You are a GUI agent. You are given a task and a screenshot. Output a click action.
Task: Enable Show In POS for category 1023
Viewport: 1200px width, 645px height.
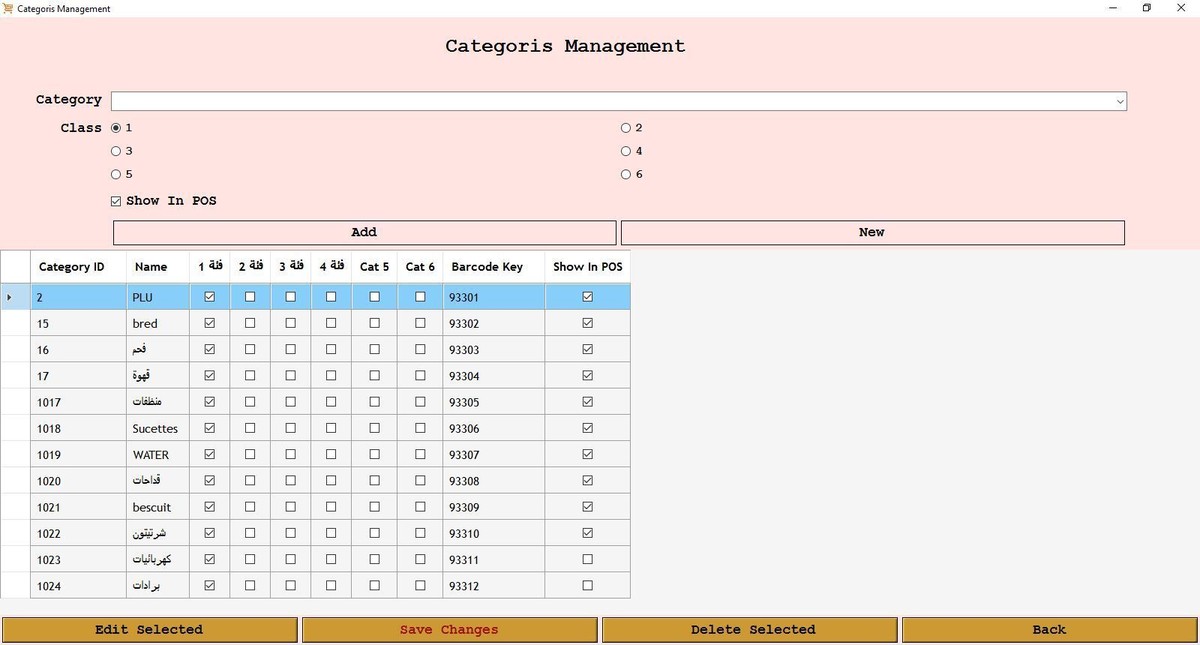point(587,560)
